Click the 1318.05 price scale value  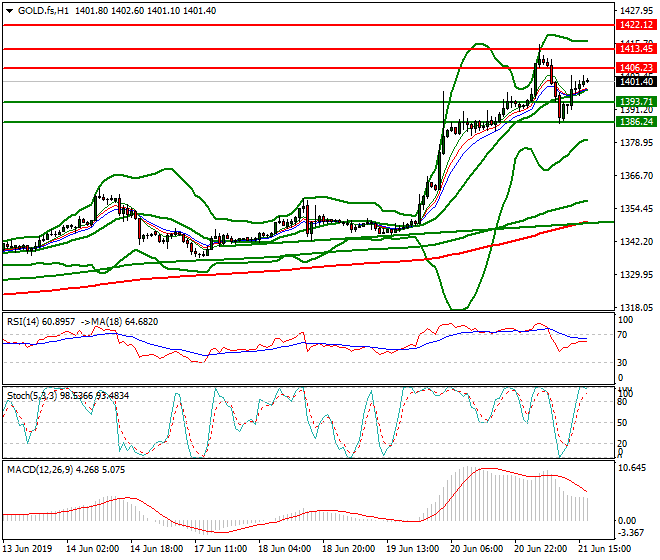pos(636,308)
